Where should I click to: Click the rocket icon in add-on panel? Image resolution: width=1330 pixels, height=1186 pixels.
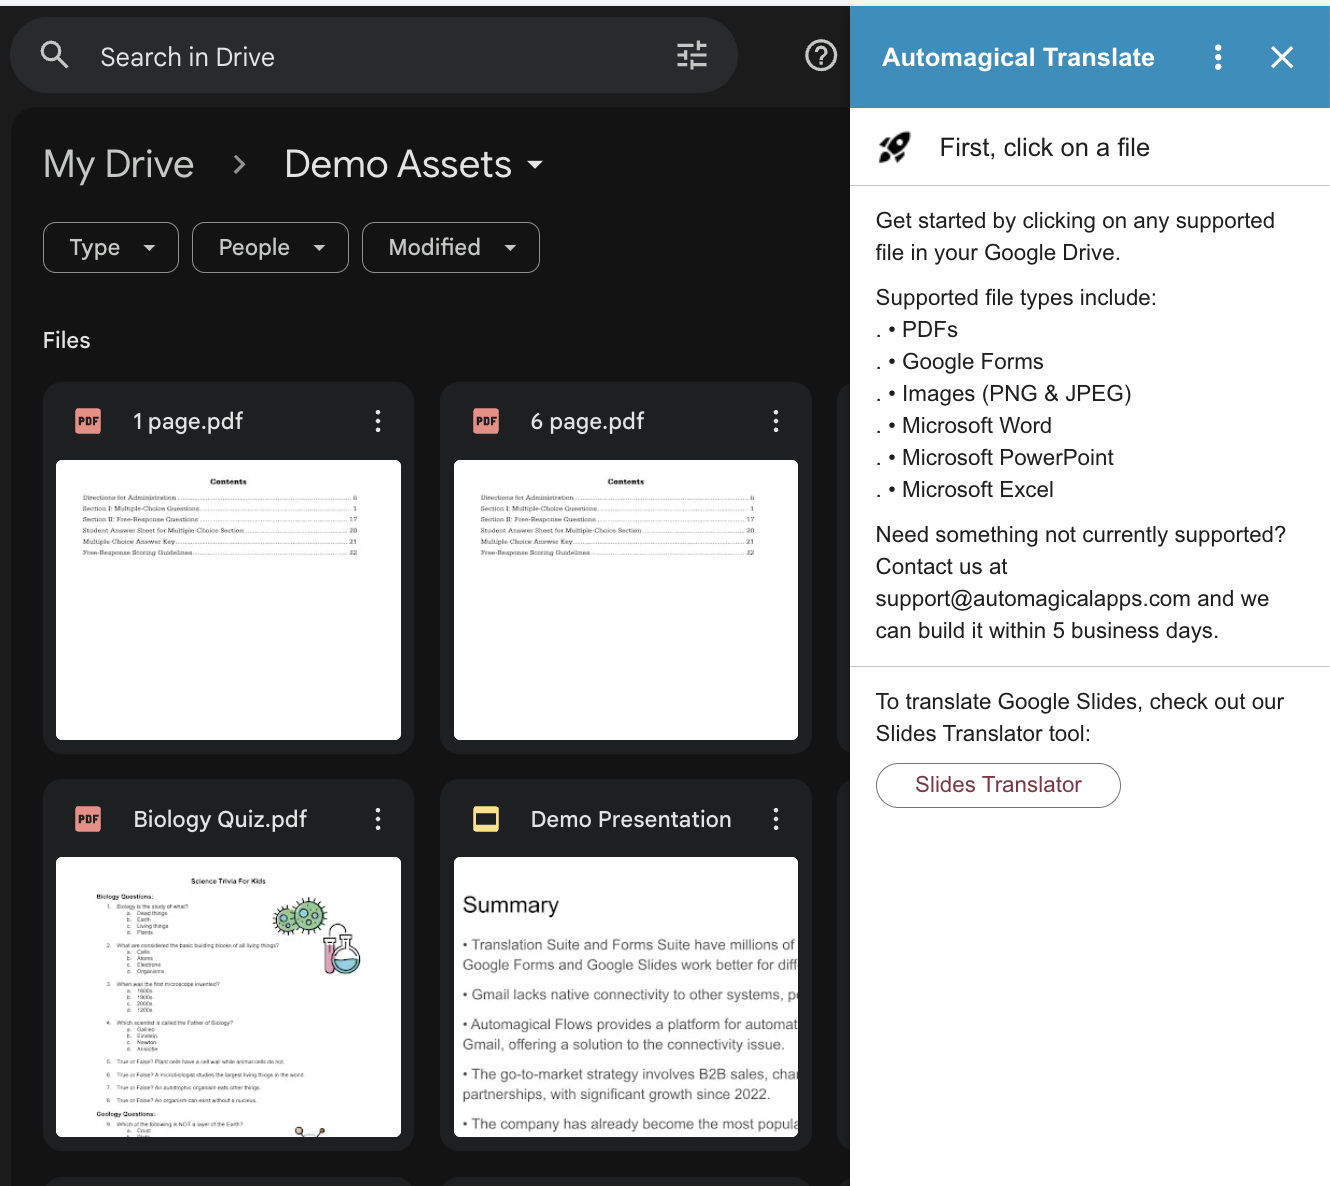[x=894, y=148]
